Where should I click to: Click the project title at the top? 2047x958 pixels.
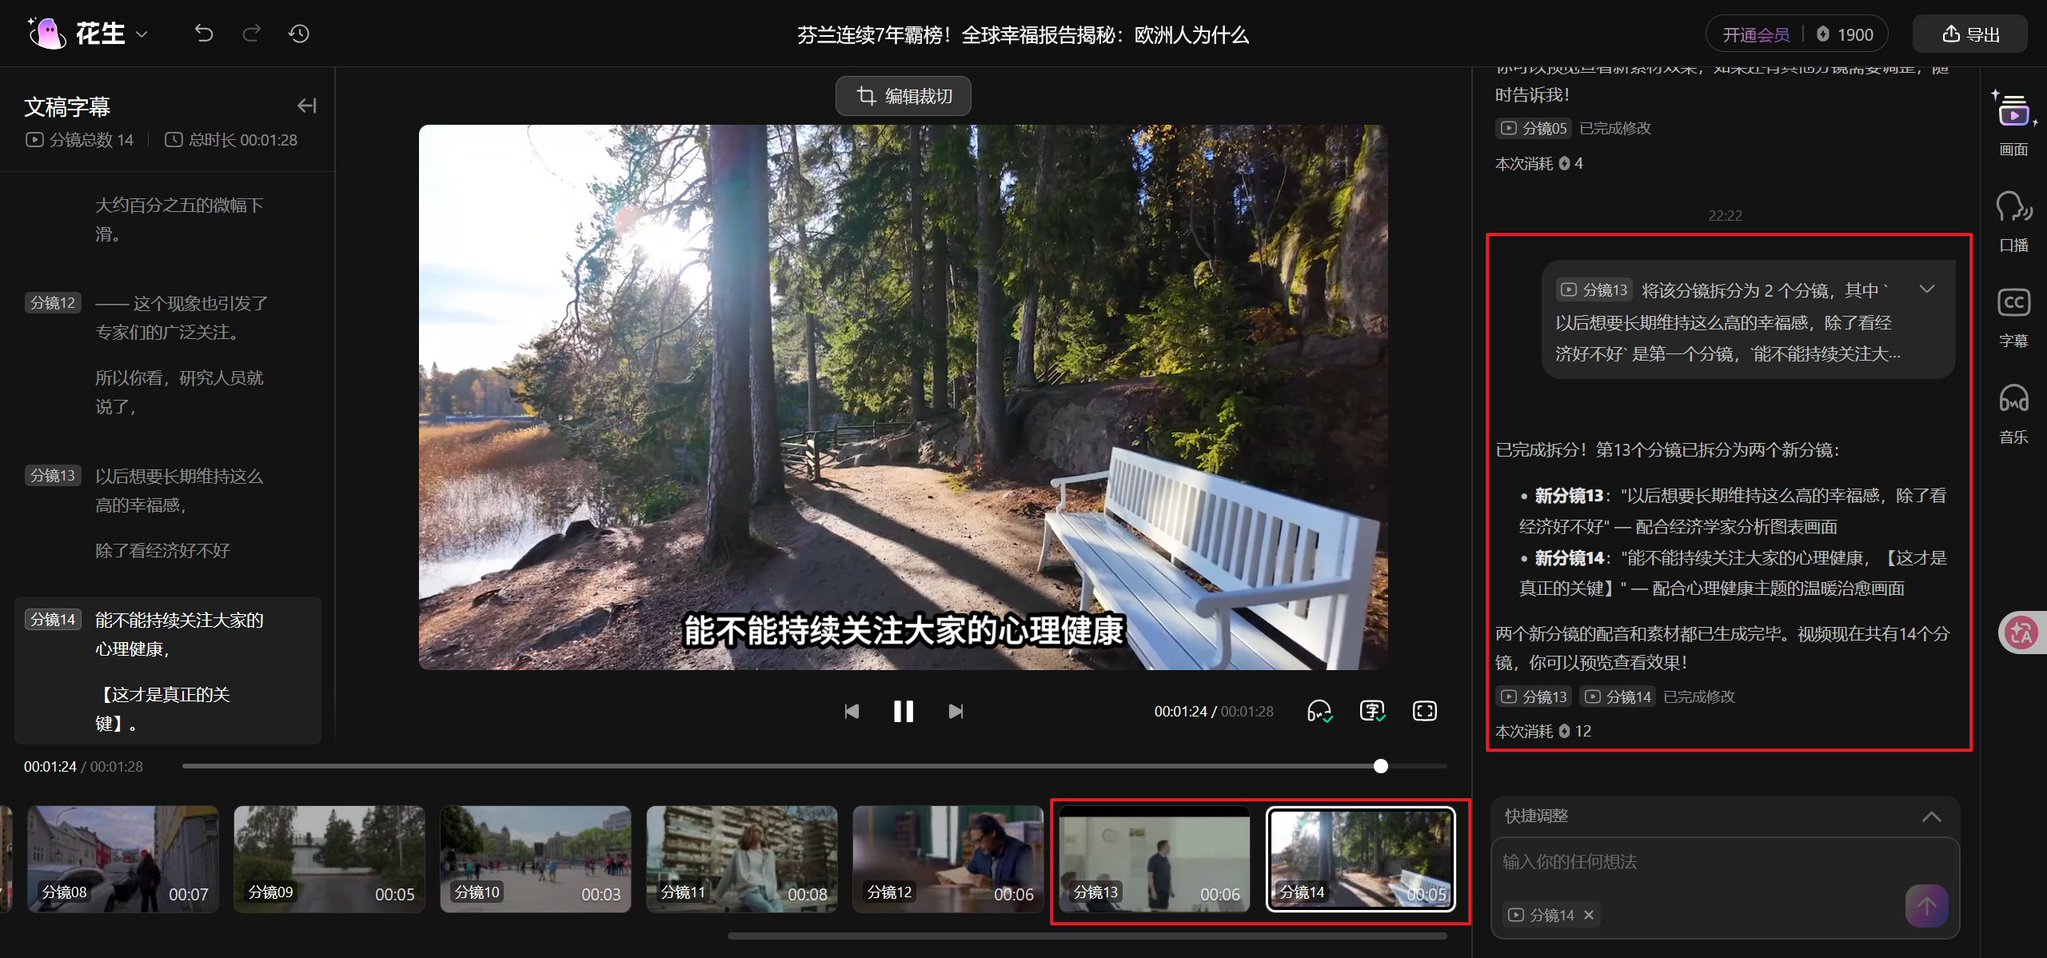click(x=1023, y=35)
